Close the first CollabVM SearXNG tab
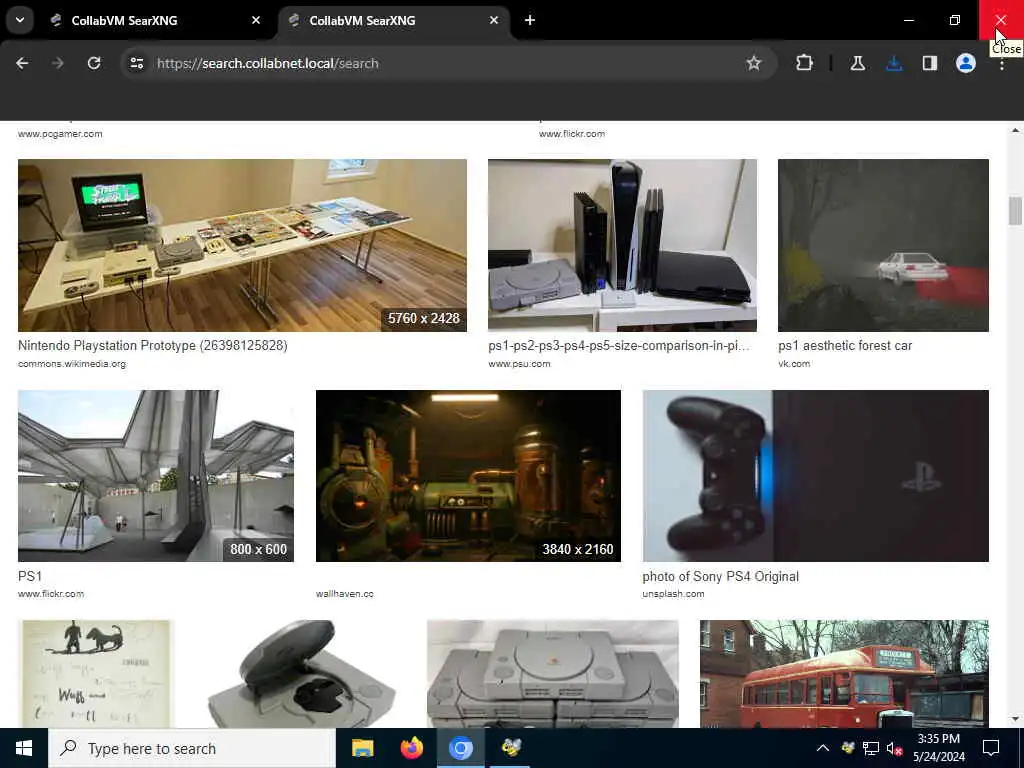1024x768 pixels. click(256, 20)
